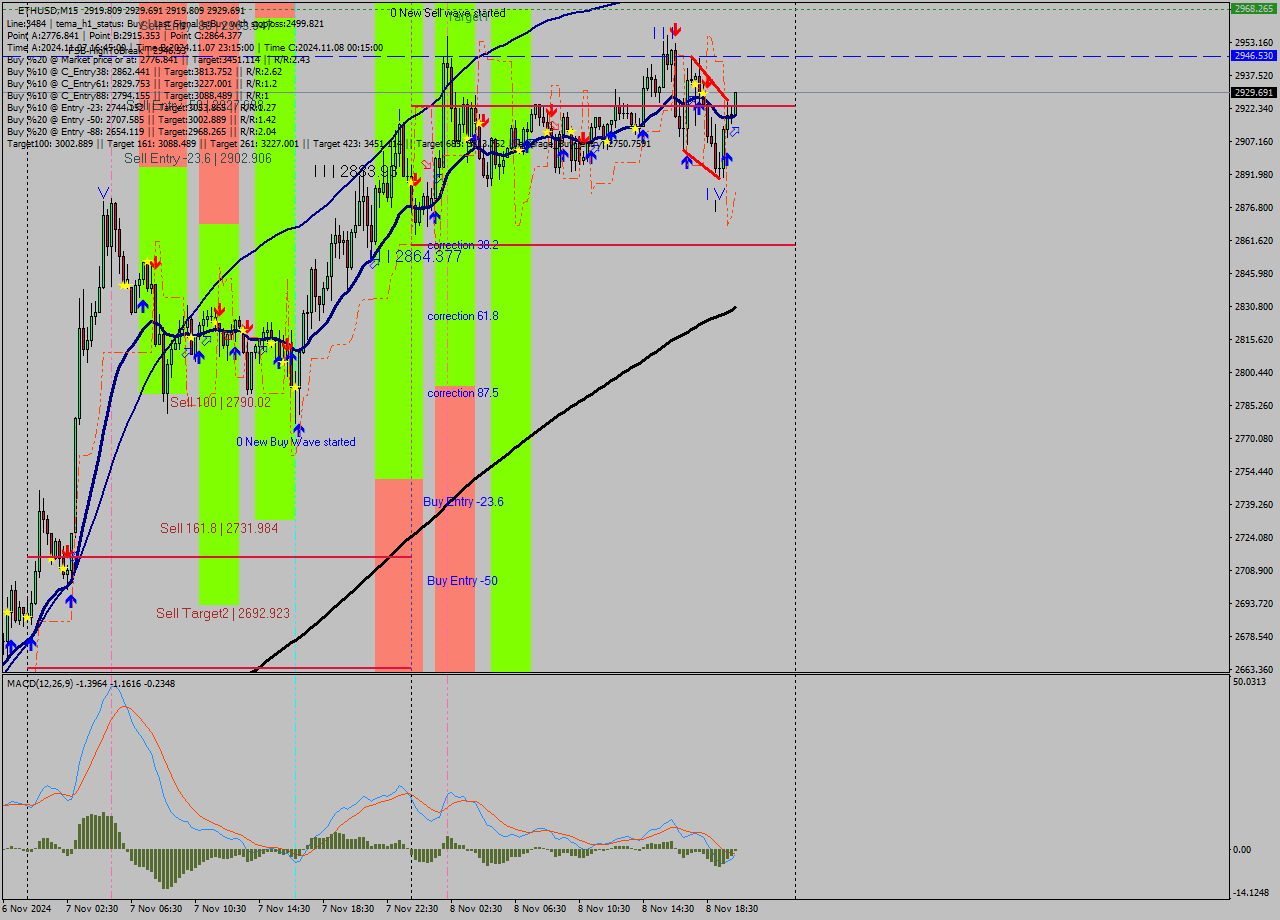The image size is (1280, 920).
Task: Click the 2800.440 price axis value
Action: (x=1253, y=372)
